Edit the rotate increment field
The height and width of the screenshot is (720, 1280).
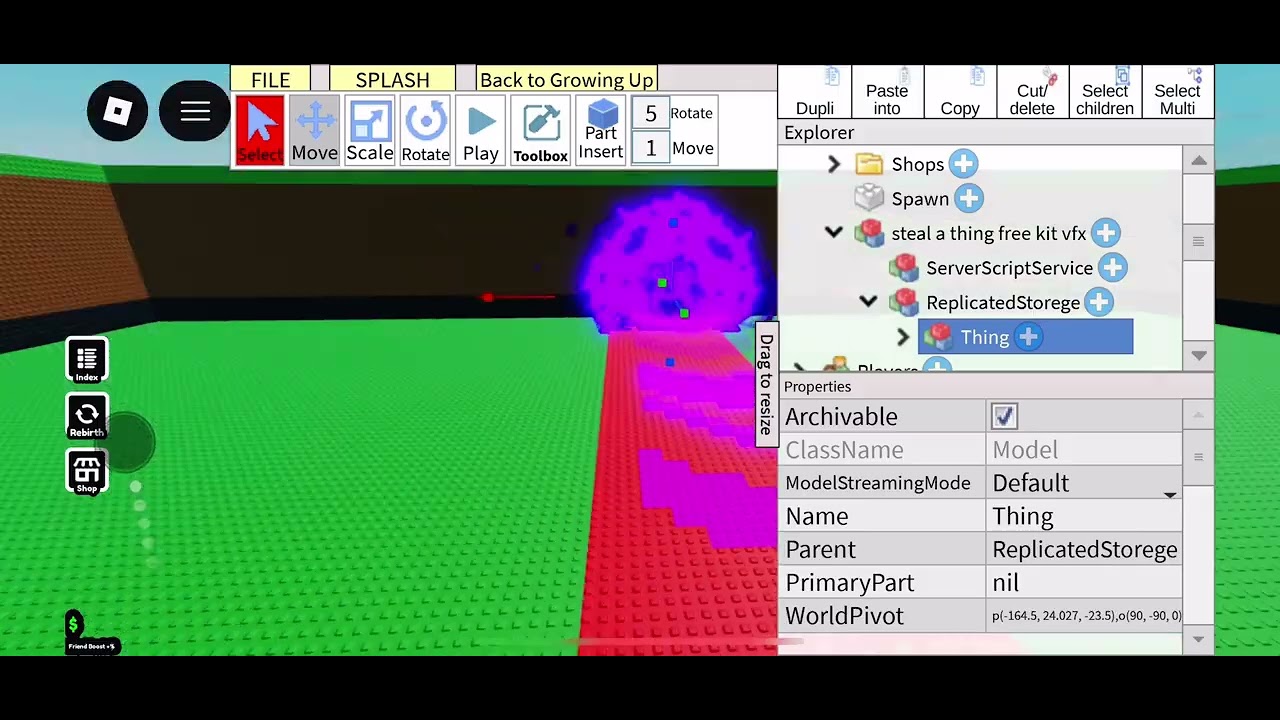tap(651, 113)
